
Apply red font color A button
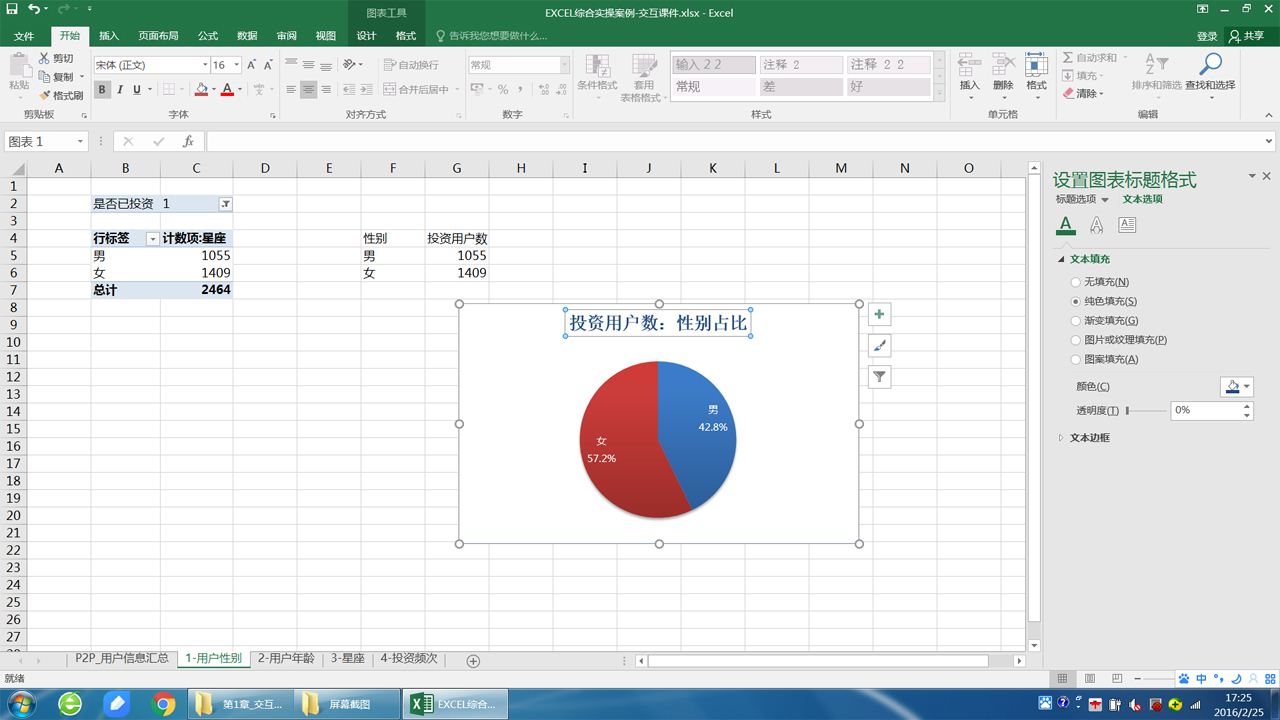coord(227,90)
